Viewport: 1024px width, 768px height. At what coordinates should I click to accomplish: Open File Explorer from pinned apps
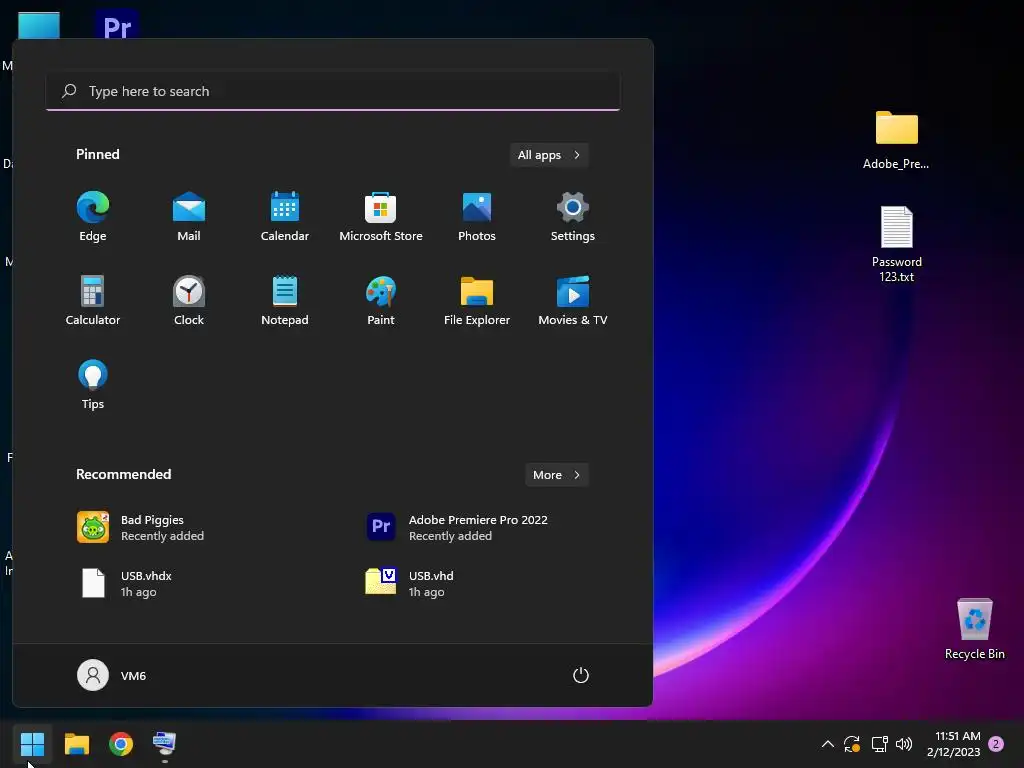477,300
